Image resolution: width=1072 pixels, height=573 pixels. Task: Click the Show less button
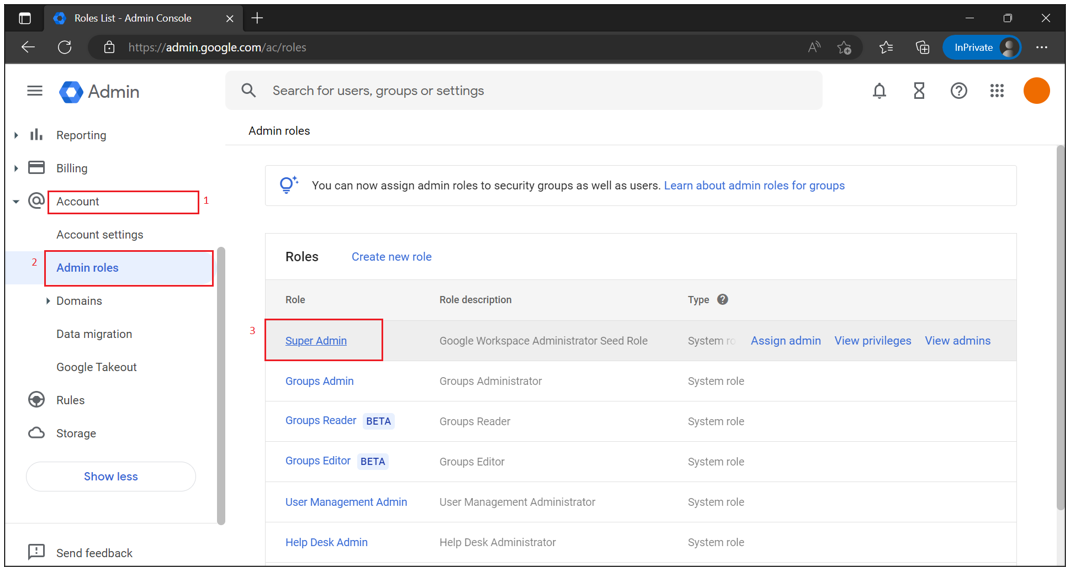click(111, 477)
